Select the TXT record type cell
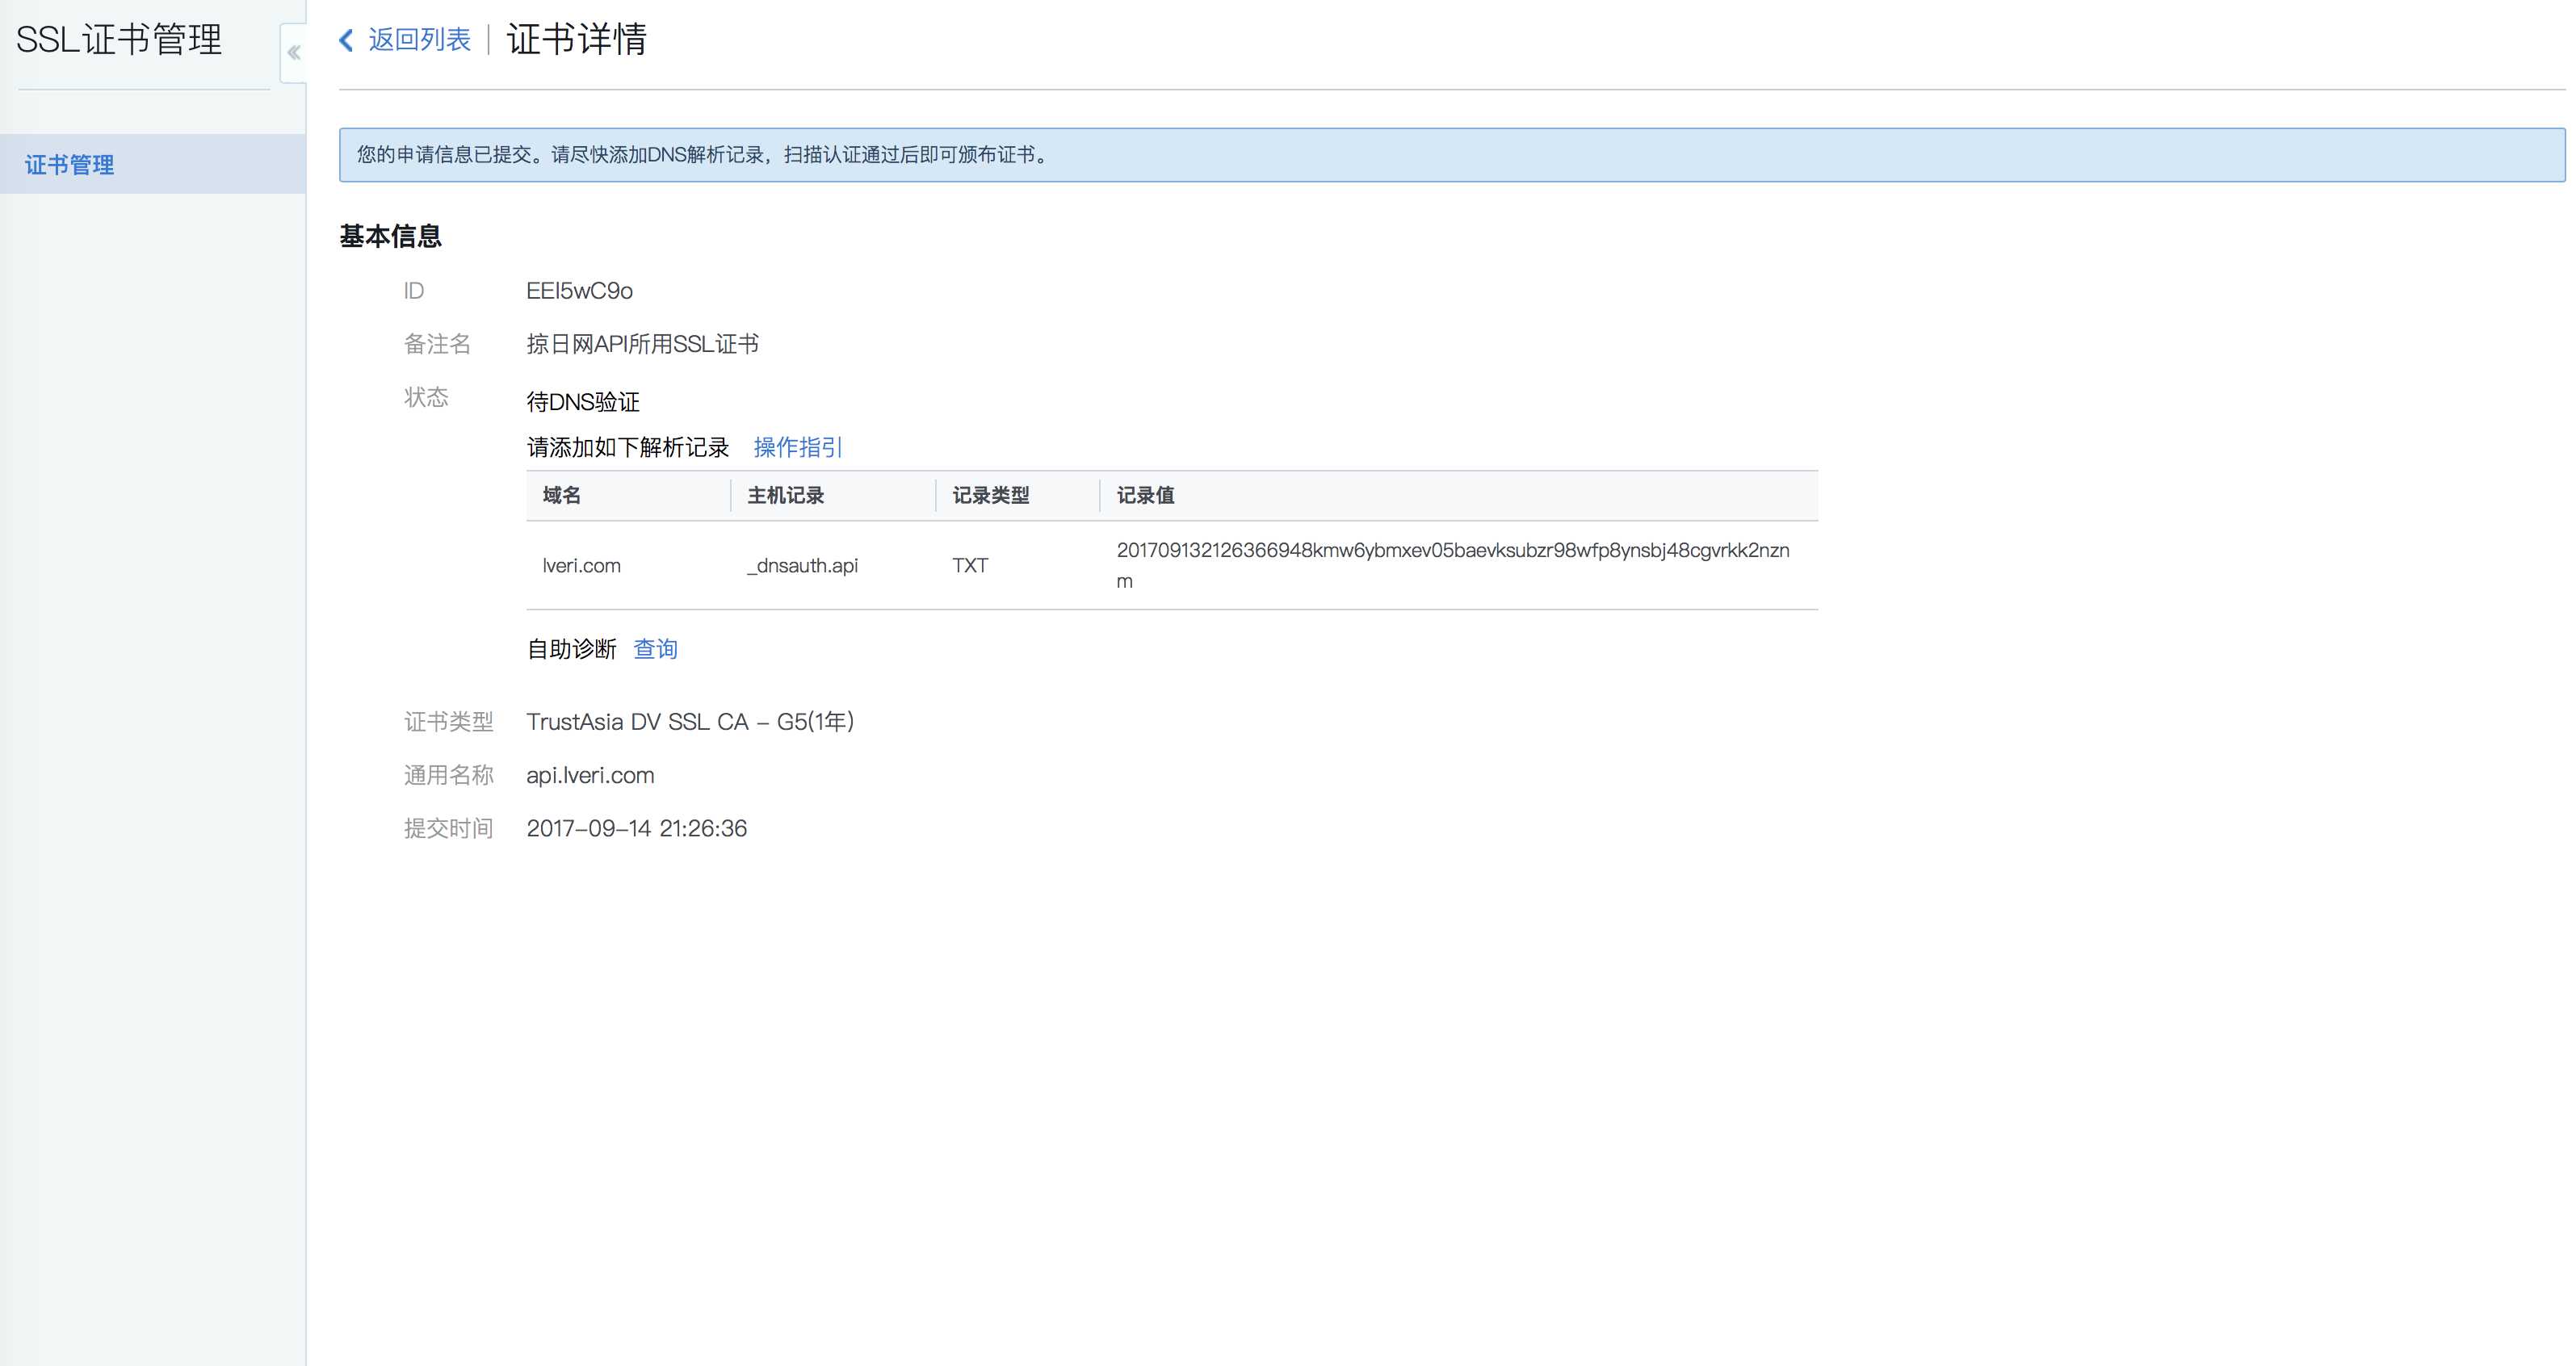The height and width of the screenshot is (1366, 2576). tap(970, 566)
